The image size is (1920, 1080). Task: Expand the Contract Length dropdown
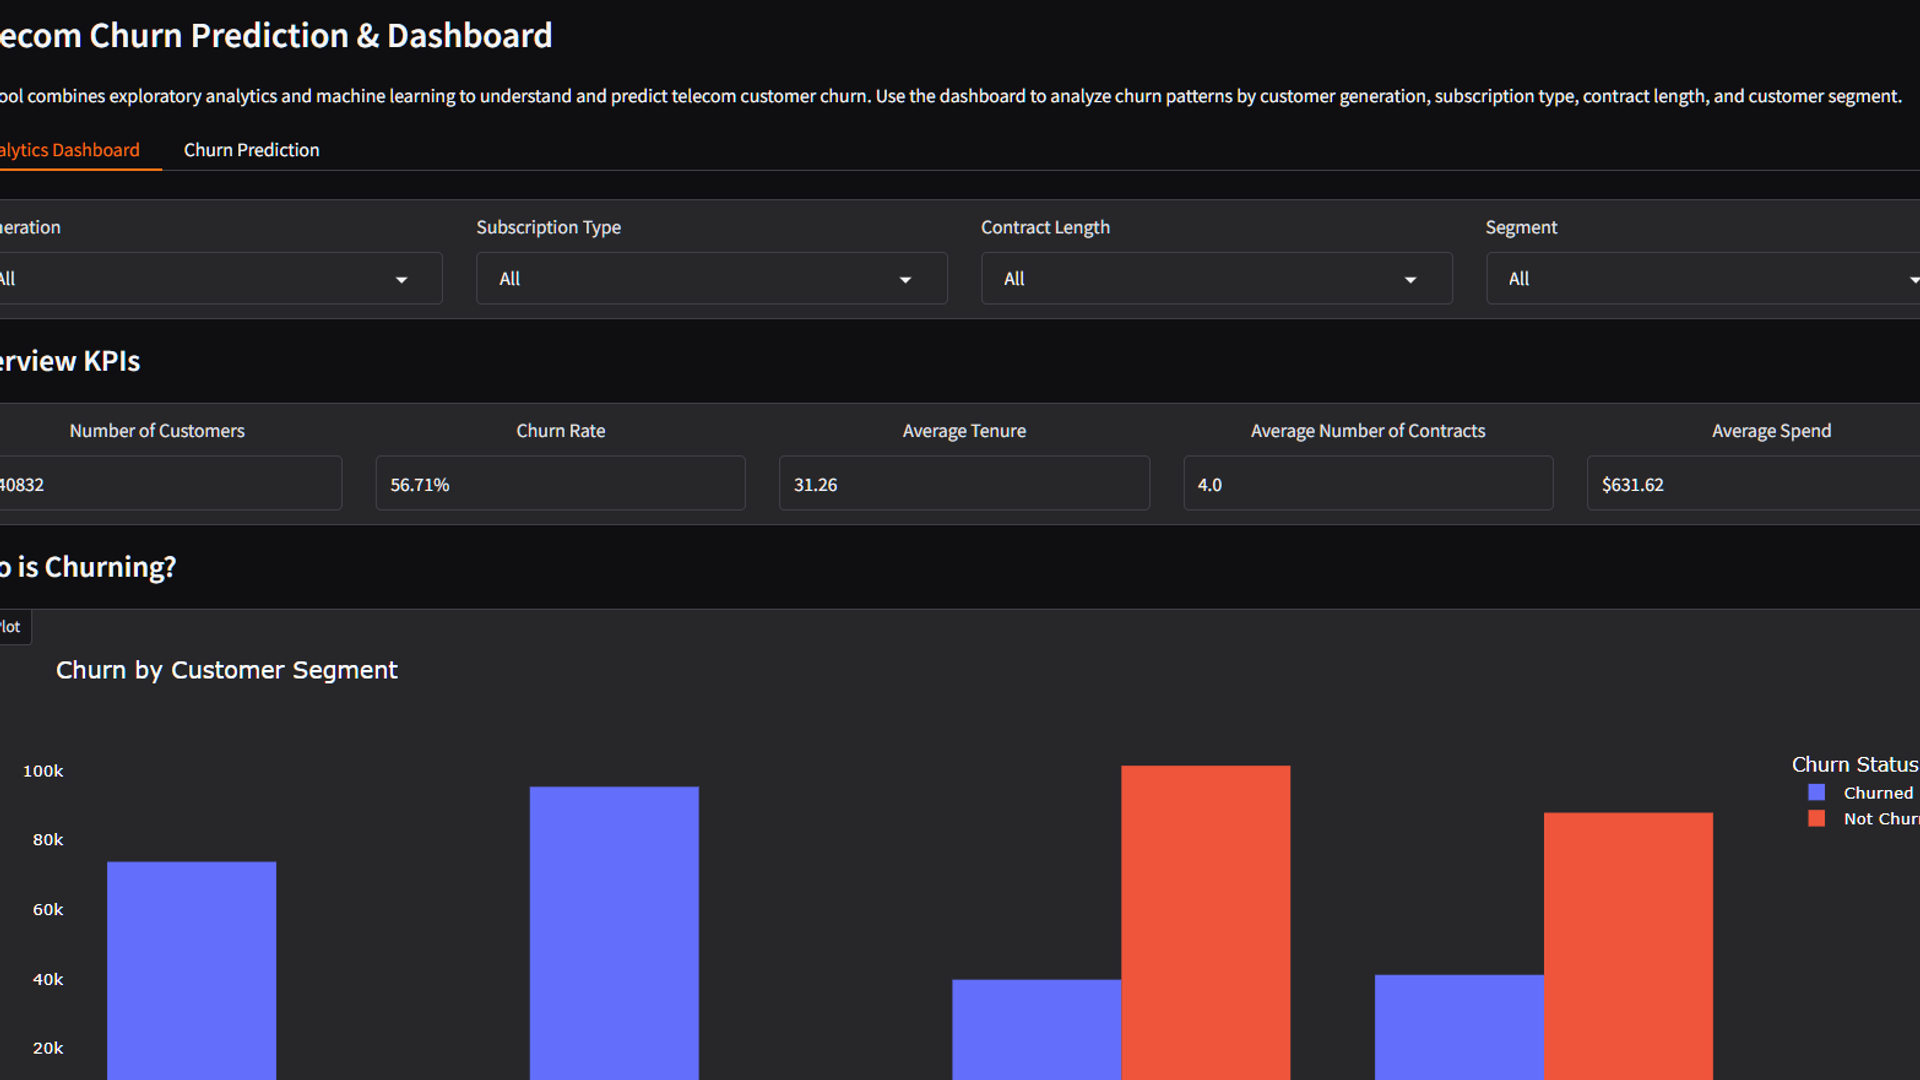point(1216,278)
